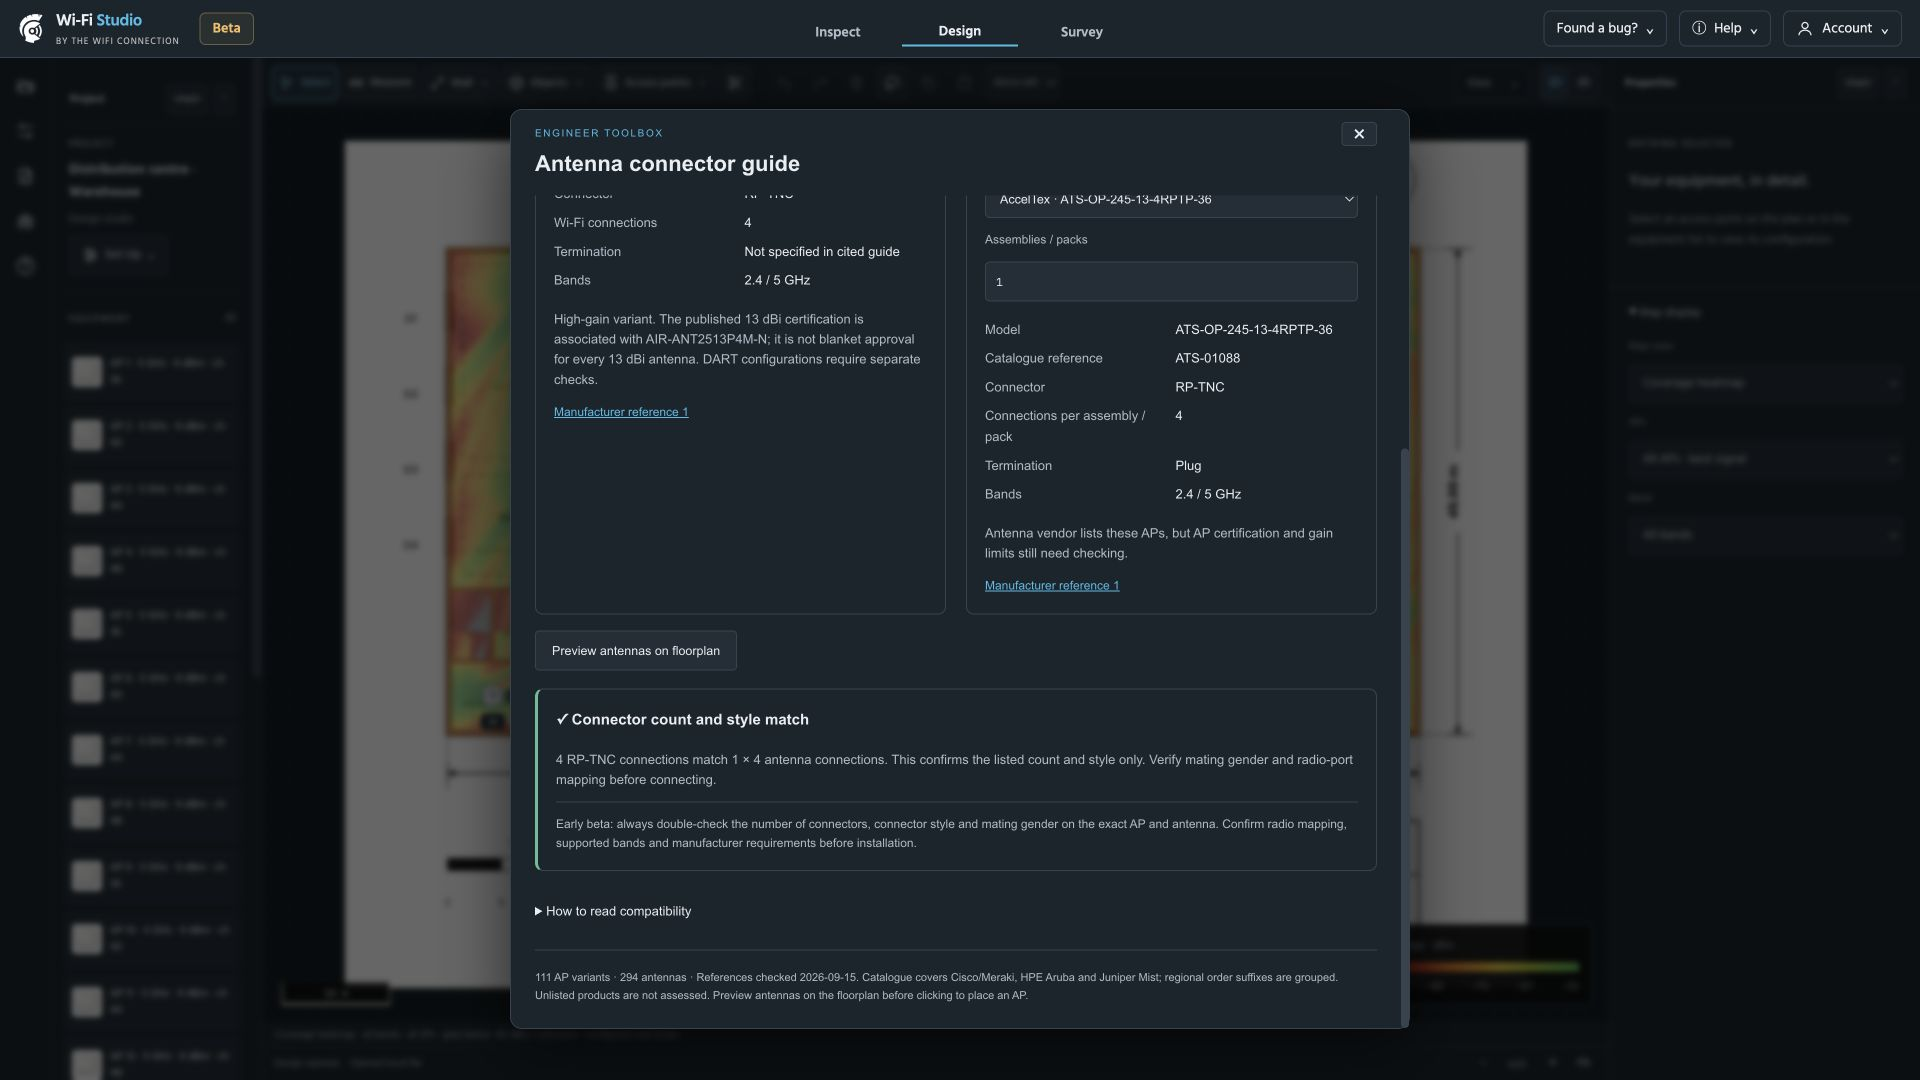Click the Help info circle icon

pyautogui.click(x=1699, y=28)
